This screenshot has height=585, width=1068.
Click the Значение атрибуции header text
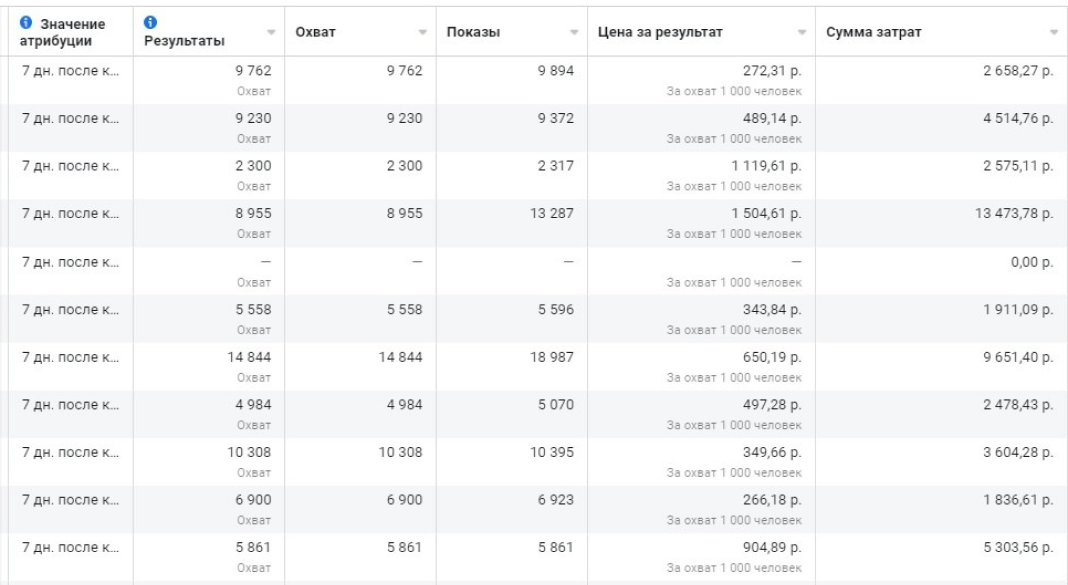(76, 31)
